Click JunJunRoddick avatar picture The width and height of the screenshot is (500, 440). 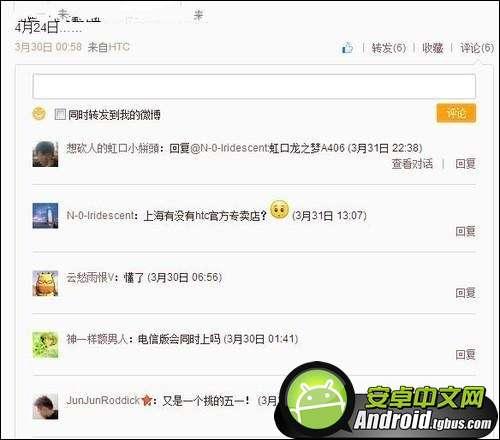(45, 407)
